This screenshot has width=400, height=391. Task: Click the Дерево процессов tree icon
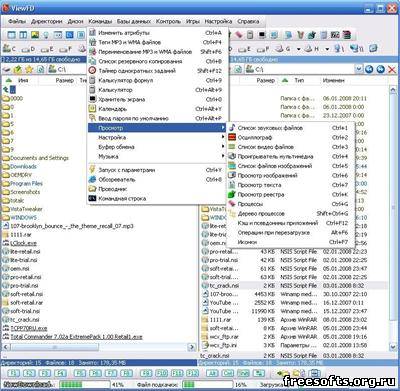point(232,213)
